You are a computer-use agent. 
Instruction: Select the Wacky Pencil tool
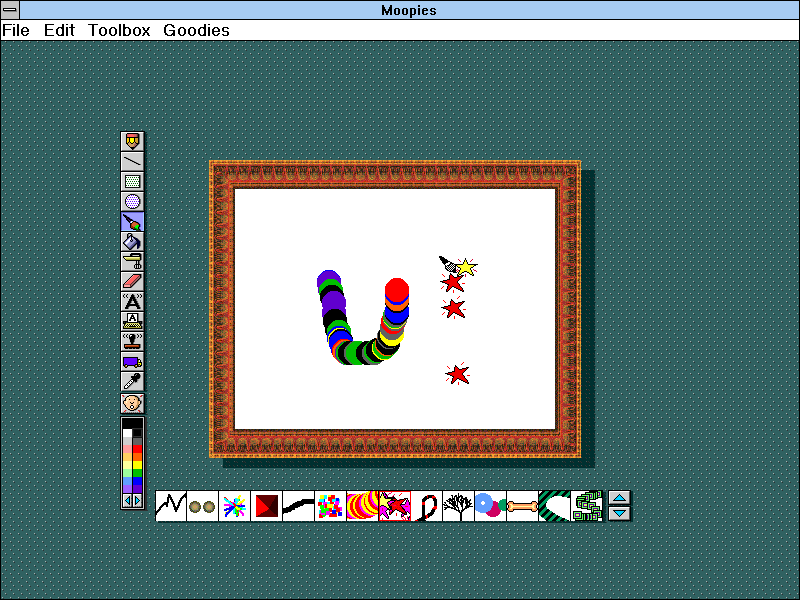click(131, 140)
